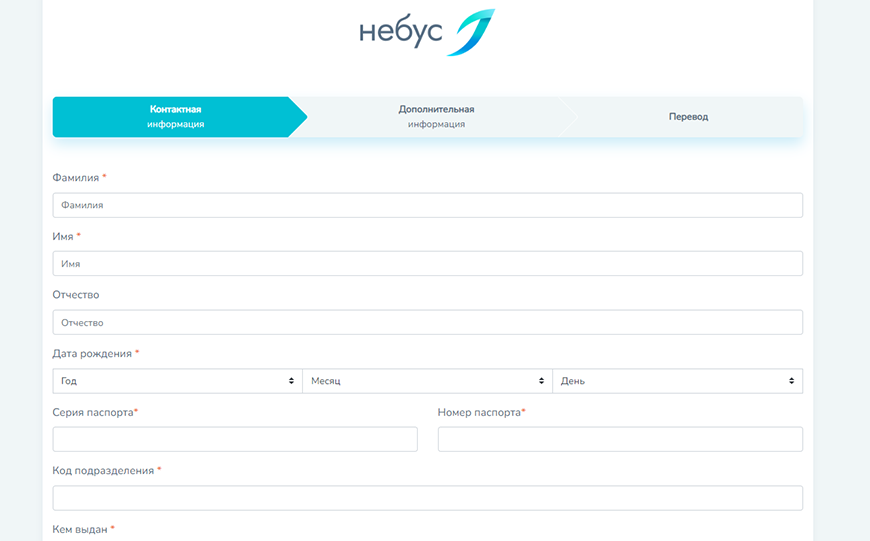870x541 pixels.
Task: Click the Код подразделения label text
Action: click(x=103, y=471)
